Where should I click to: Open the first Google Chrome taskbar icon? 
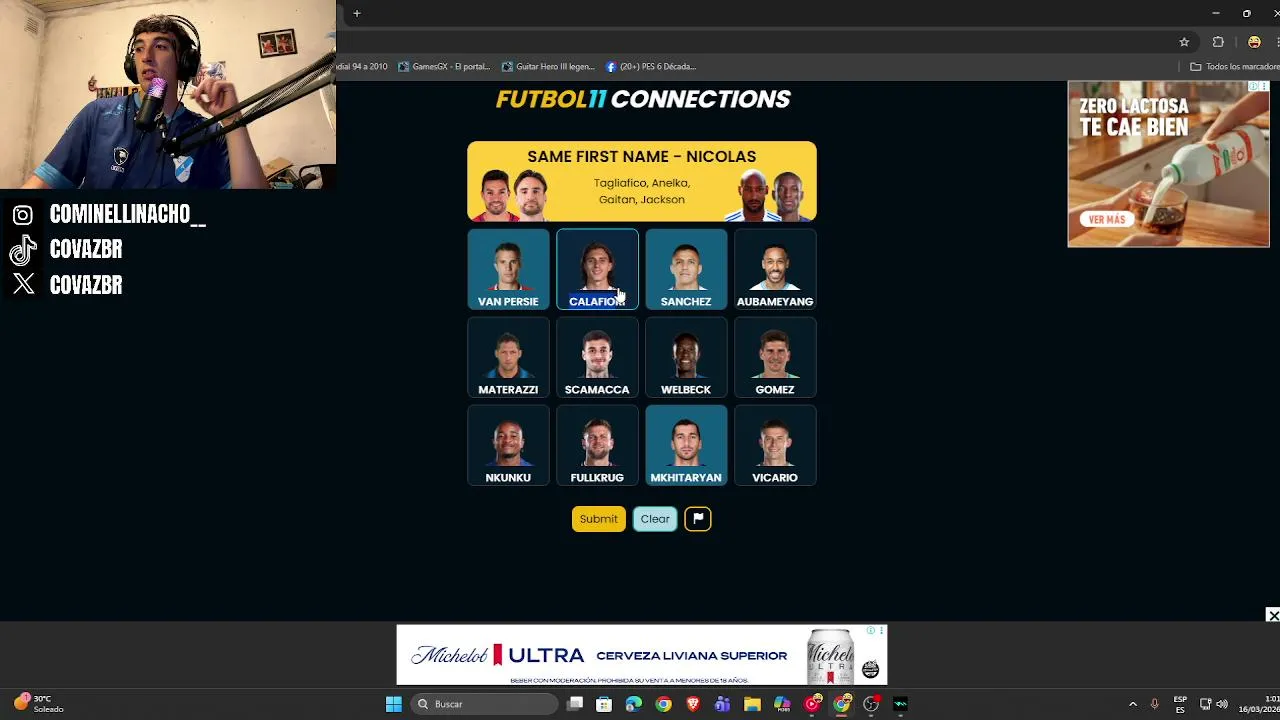[x=663, y=704]
